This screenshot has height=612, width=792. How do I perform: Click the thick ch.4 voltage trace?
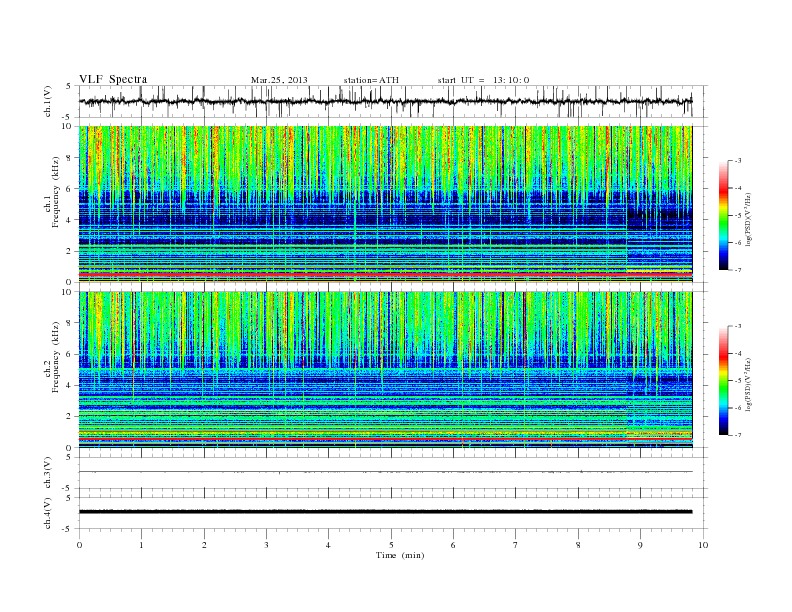click(x=385, y=512)
